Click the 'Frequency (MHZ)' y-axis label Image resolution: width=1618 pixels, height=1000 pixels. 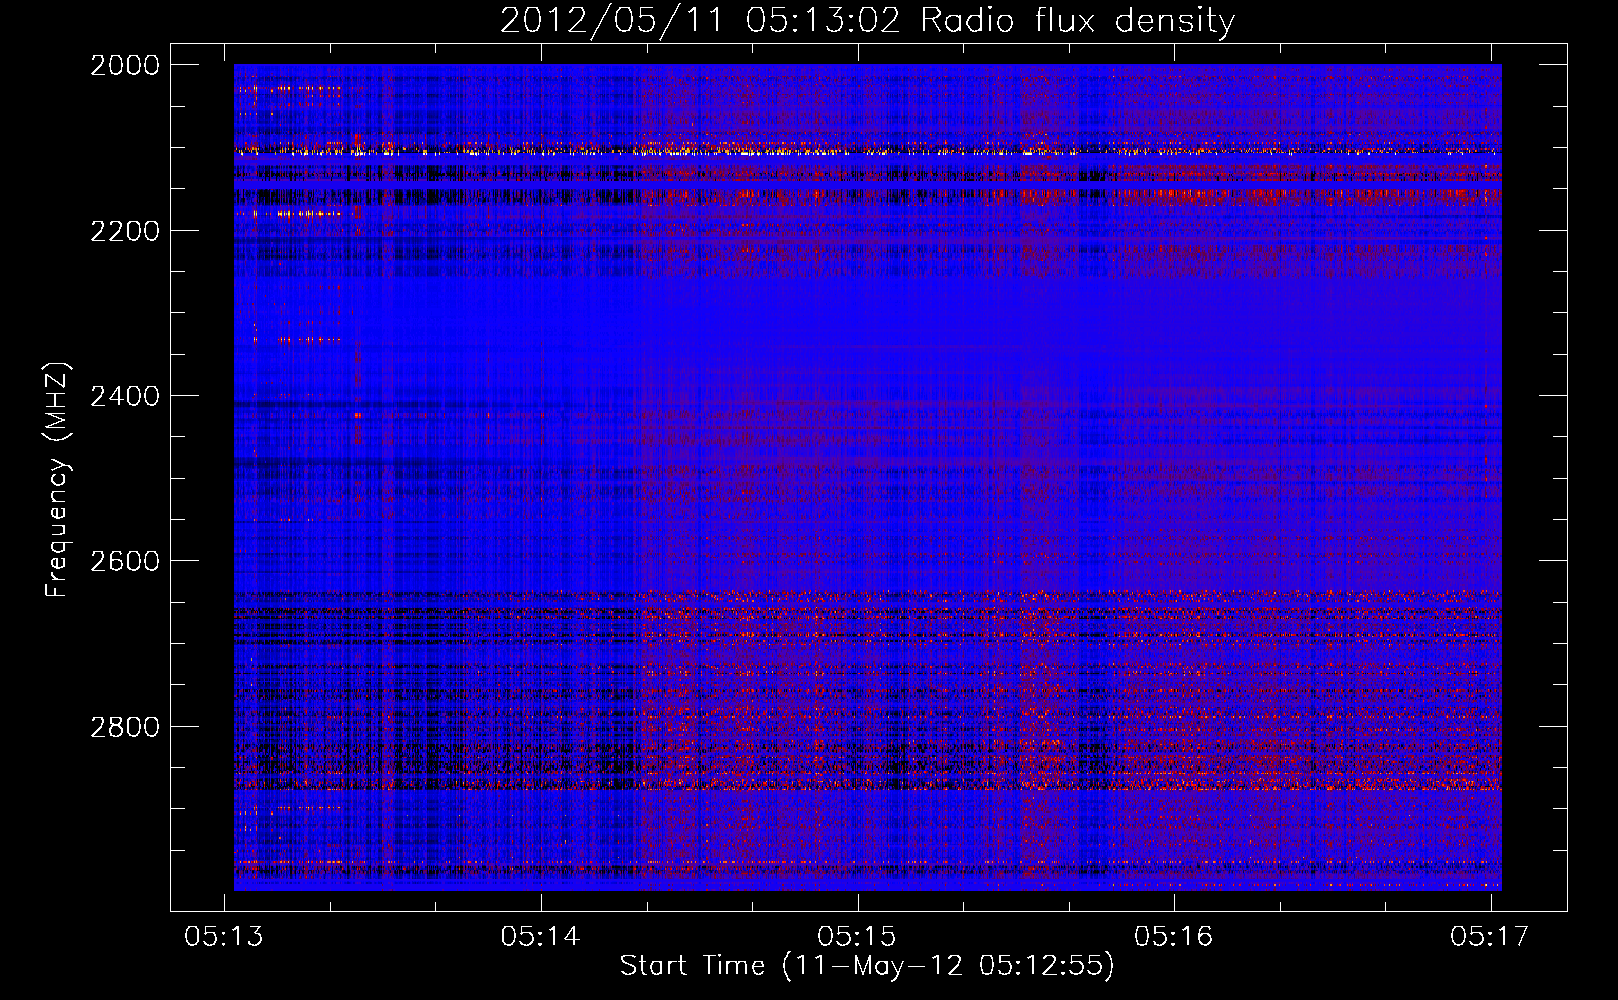57,480
